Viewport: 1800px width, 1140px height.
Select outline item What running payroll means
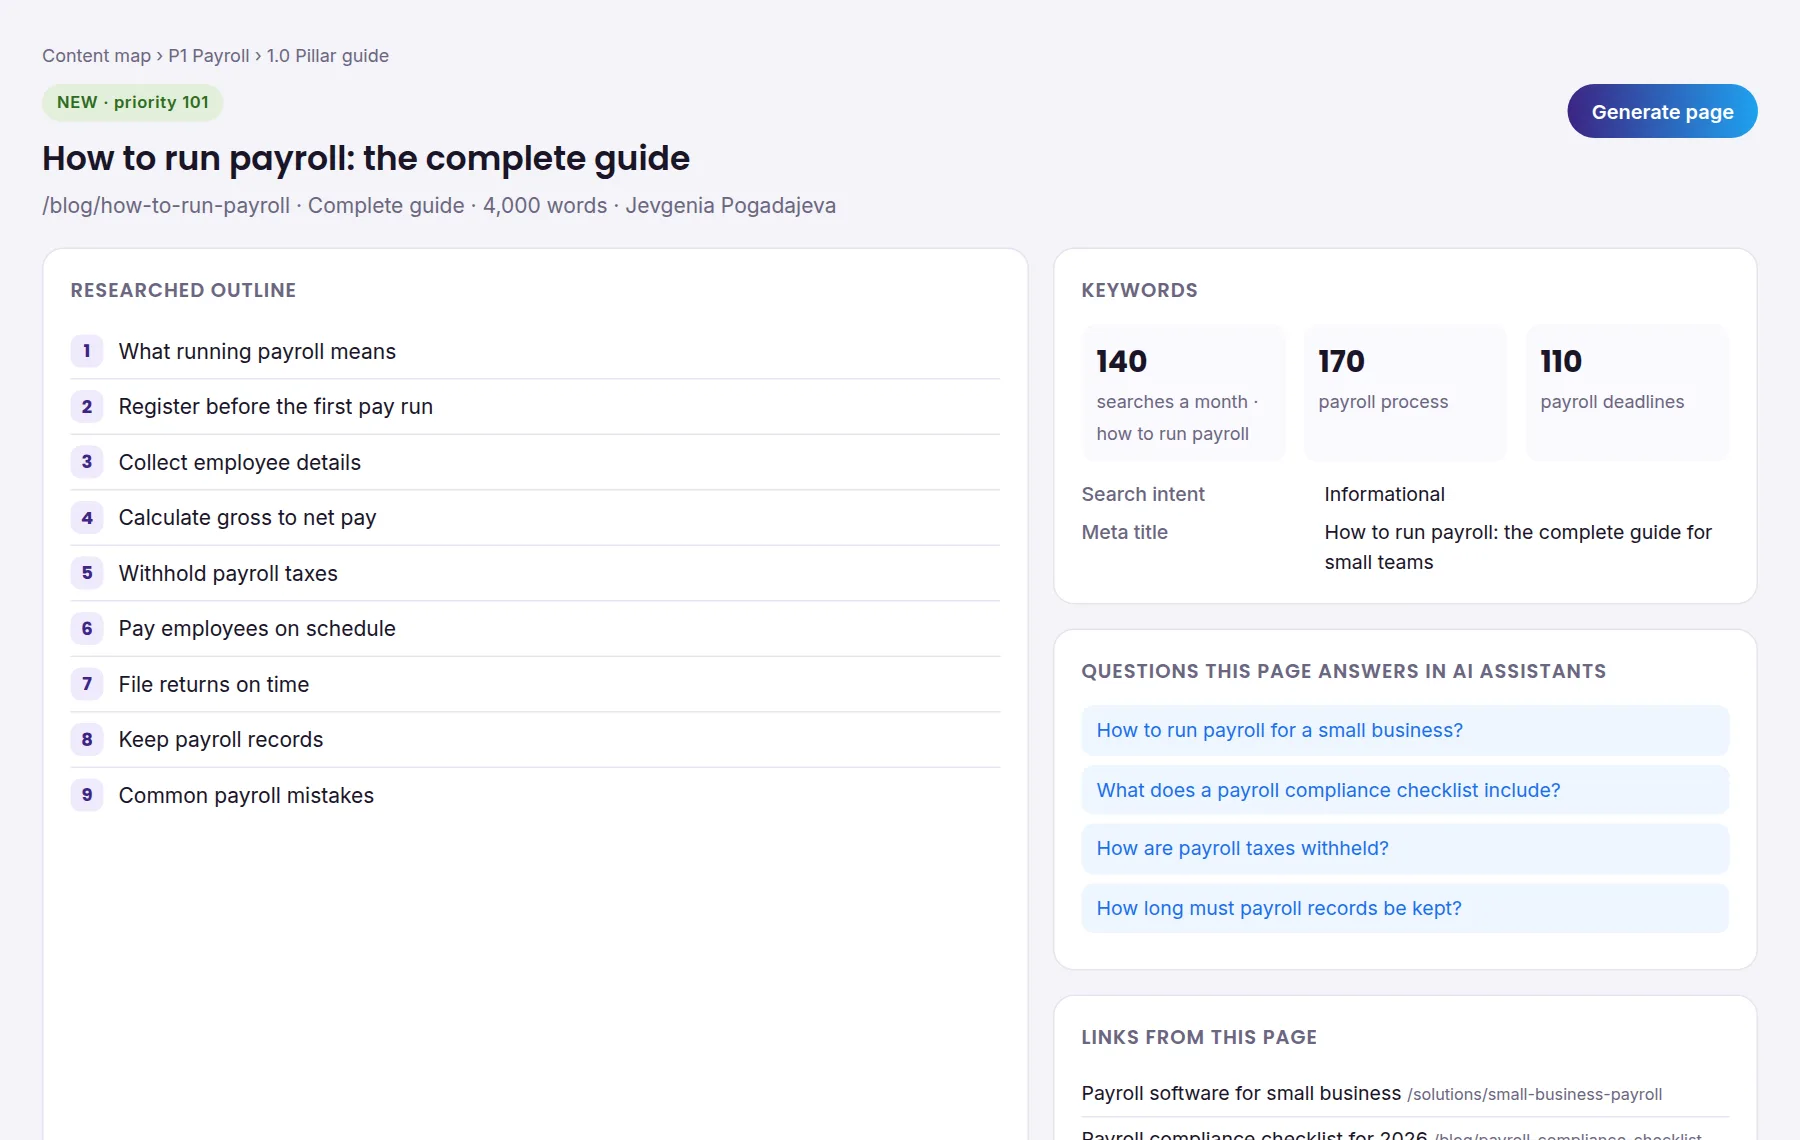[535, 351]
